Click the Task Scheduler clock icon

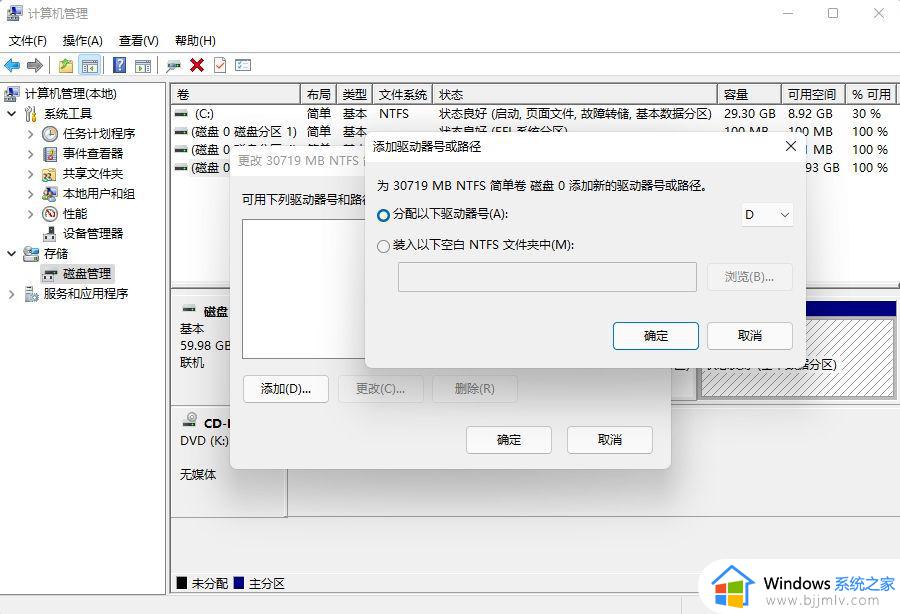pos(50,134)
